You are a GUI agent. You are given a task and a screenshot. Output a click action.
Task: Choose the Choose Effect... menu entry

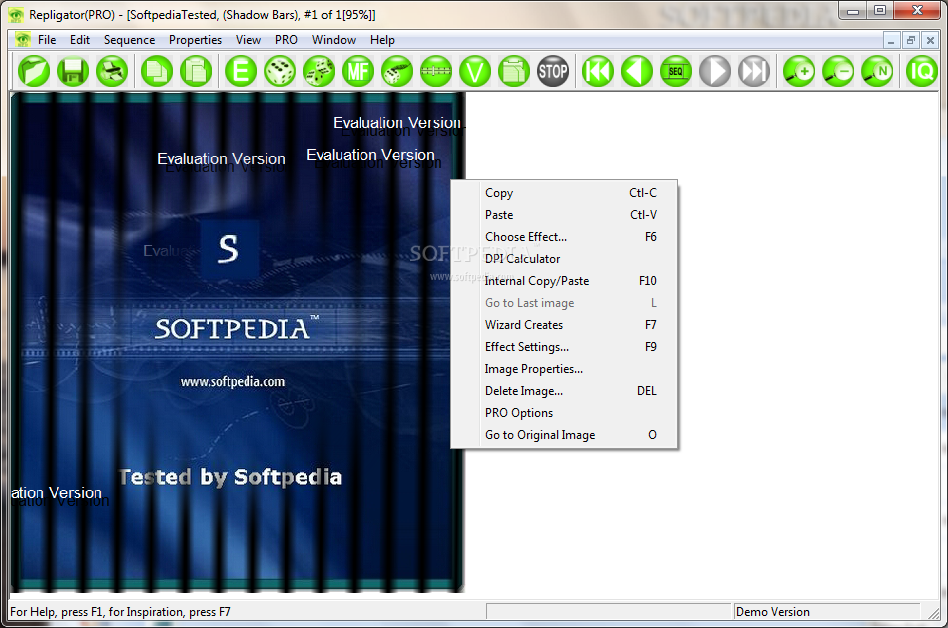coord(564,237)
